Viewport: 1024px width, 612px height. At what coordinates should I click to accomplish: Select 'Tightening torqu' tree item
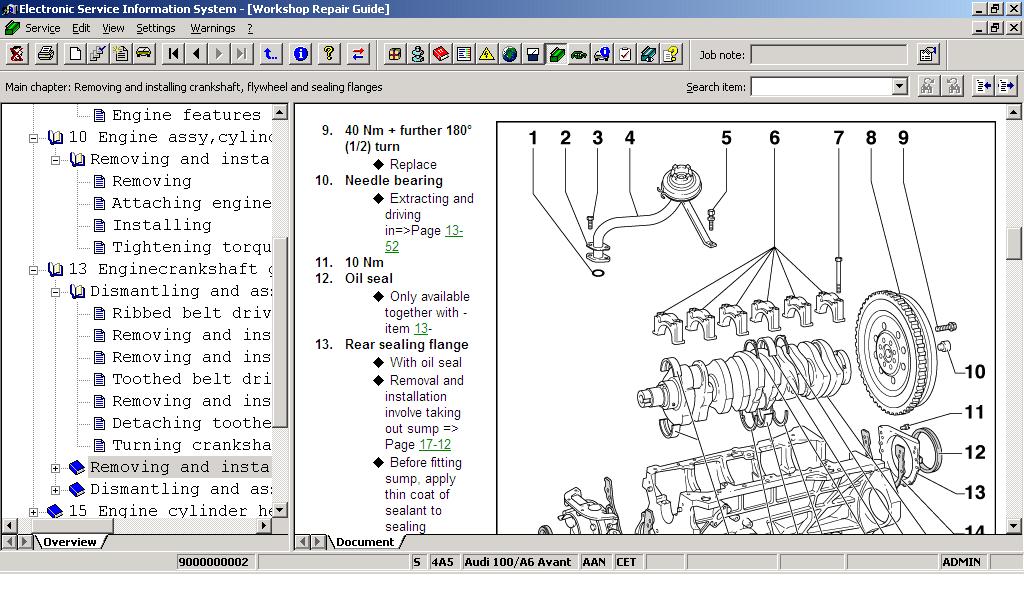click(190, 247)
